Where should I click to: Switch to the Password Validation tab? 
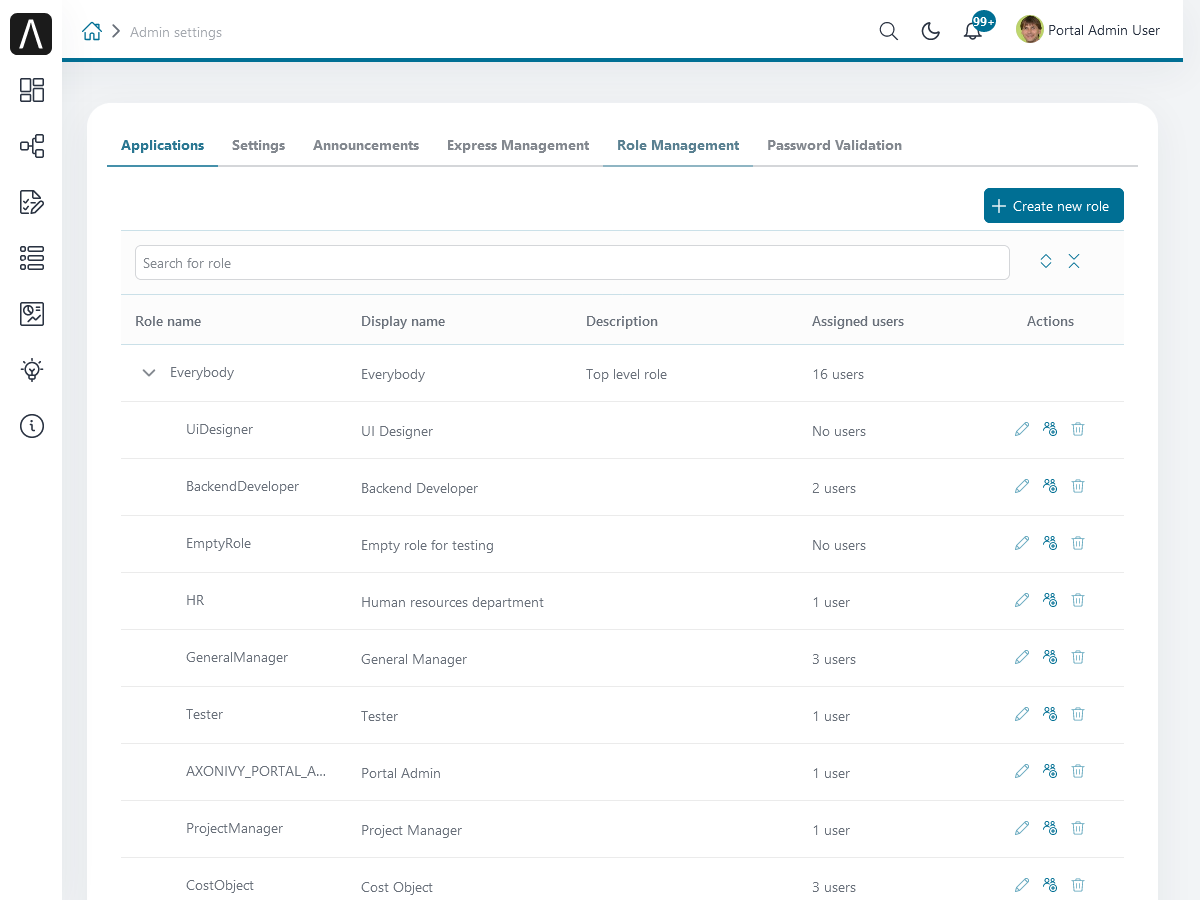pyautogui.click(x=834, y=145)
